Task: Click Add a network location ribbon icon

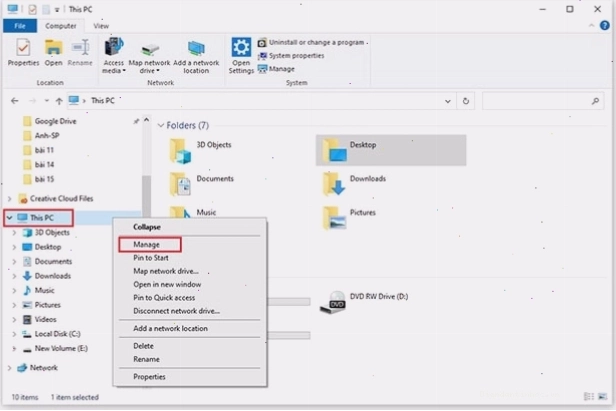Action: coord(196,57)
